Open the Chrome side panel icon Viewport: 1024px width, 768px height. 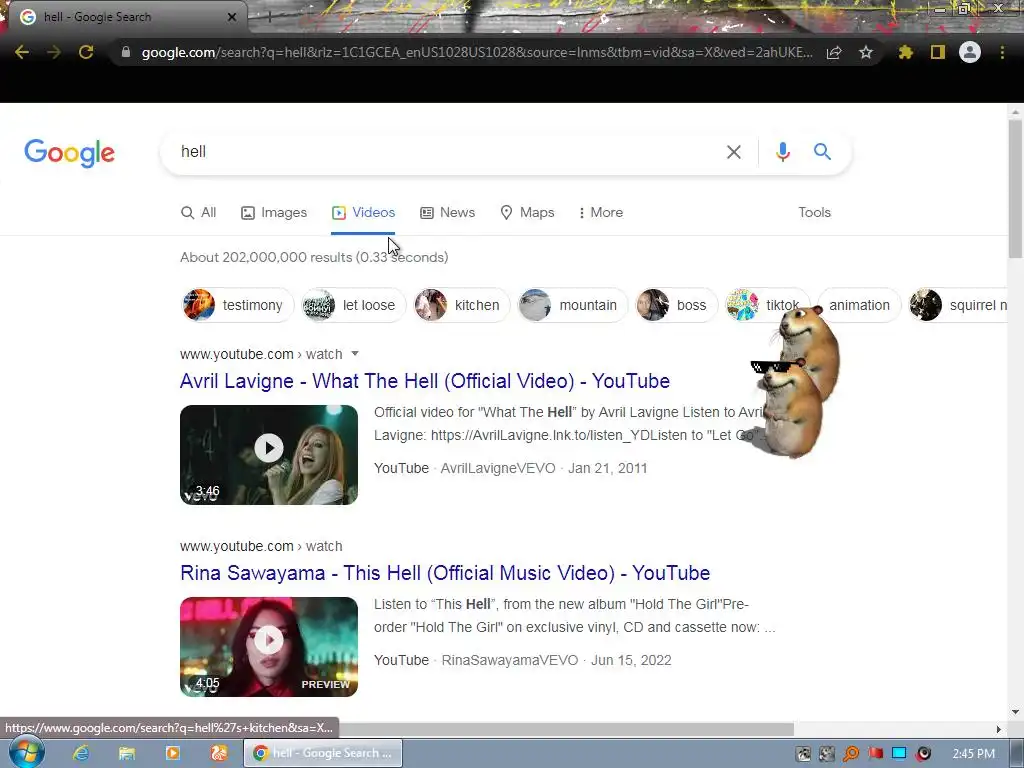(x=938, y=52)
